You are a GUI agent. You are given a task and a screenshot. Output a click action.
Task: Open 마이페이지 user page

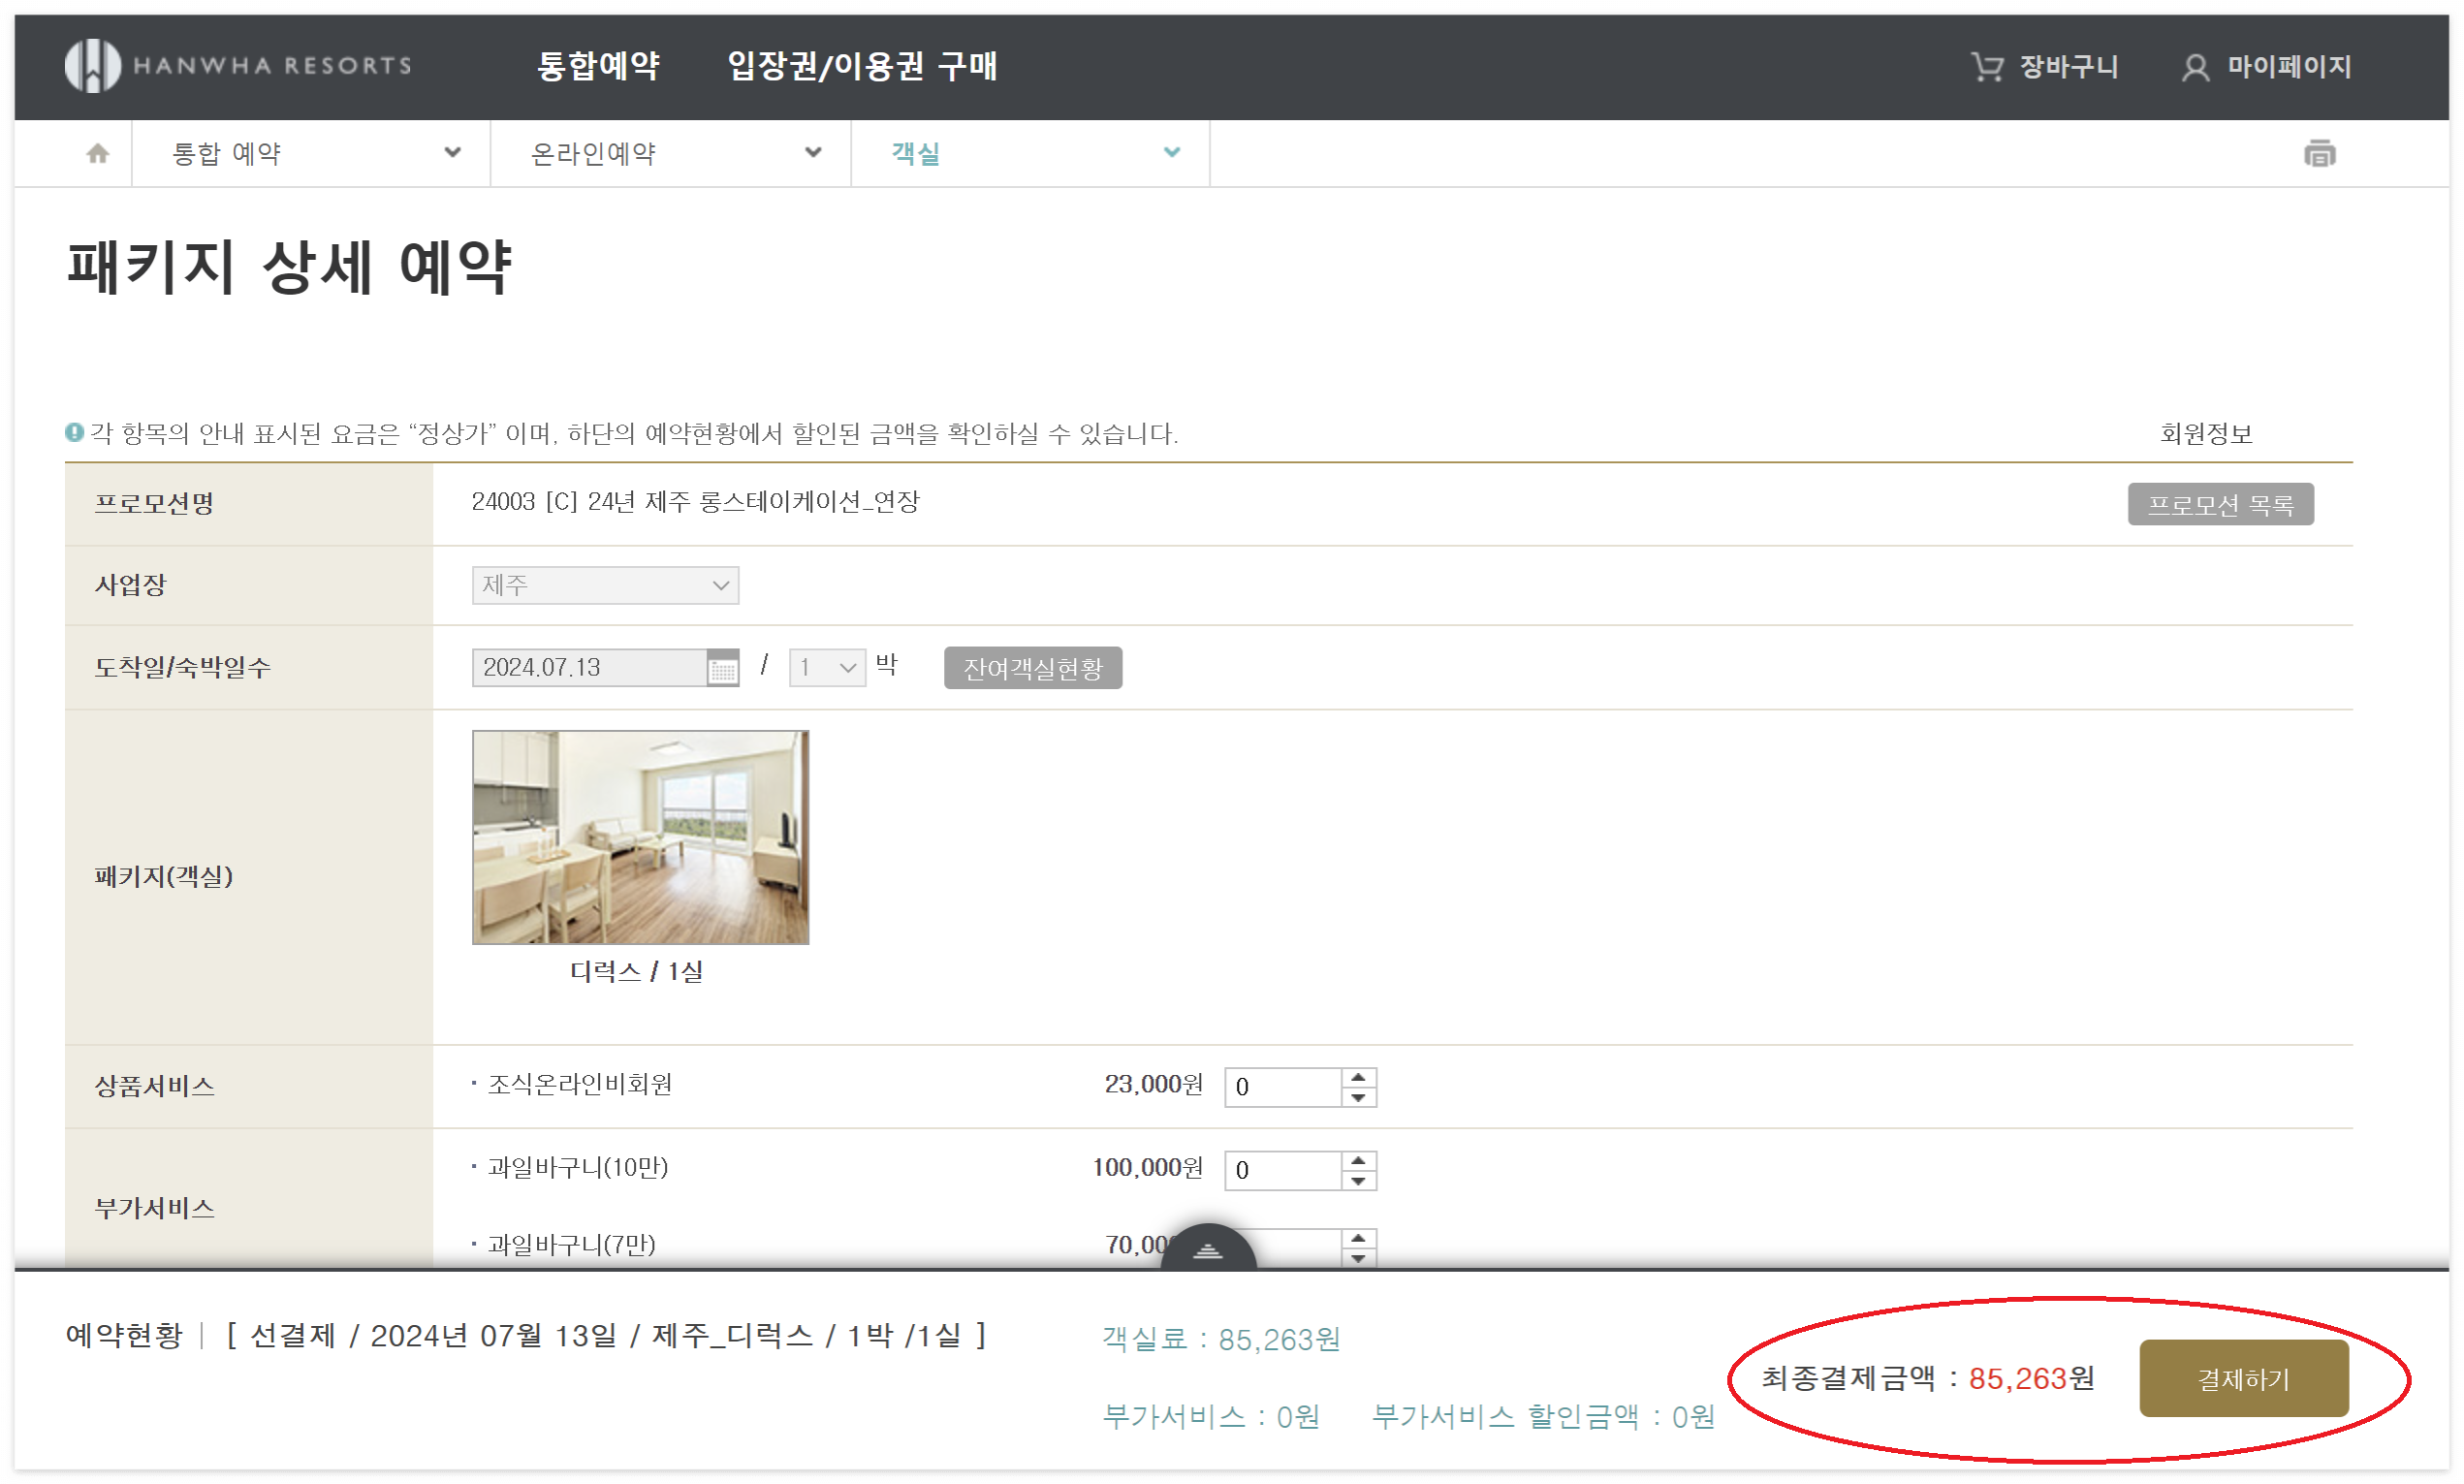[2266, 67]
